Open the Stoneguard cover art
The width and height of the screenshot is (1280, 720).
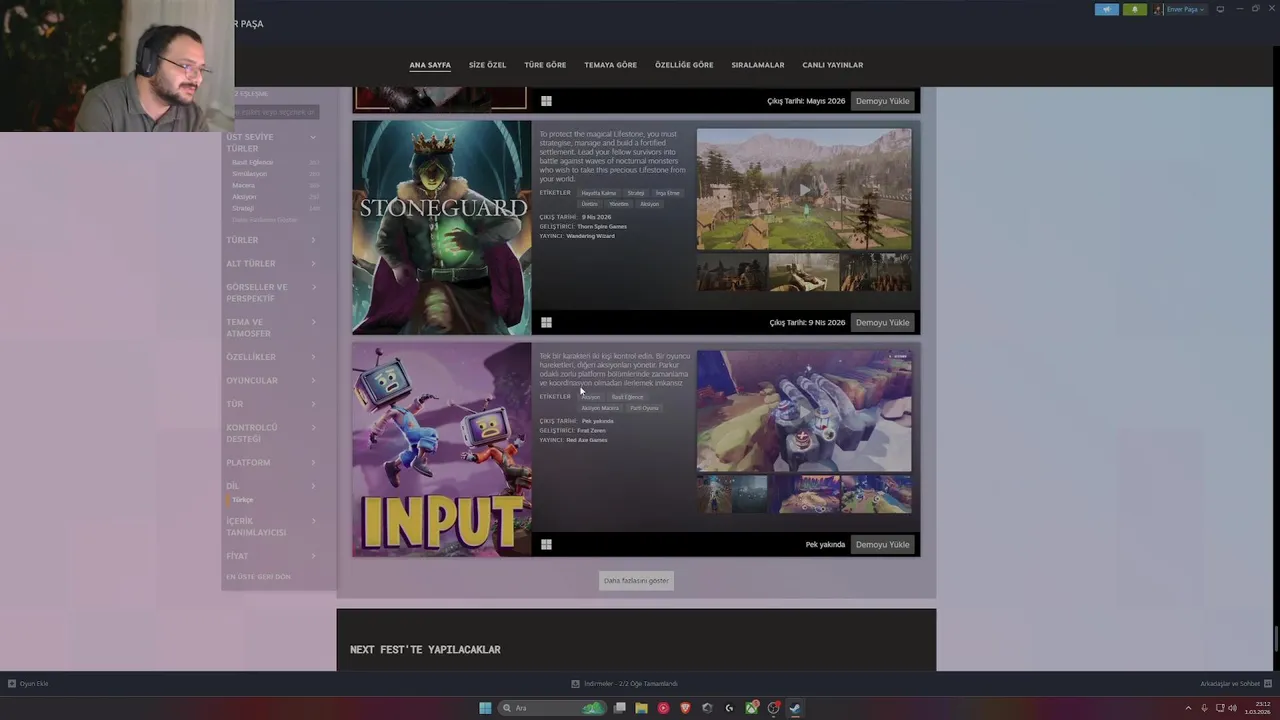point(441,227)
